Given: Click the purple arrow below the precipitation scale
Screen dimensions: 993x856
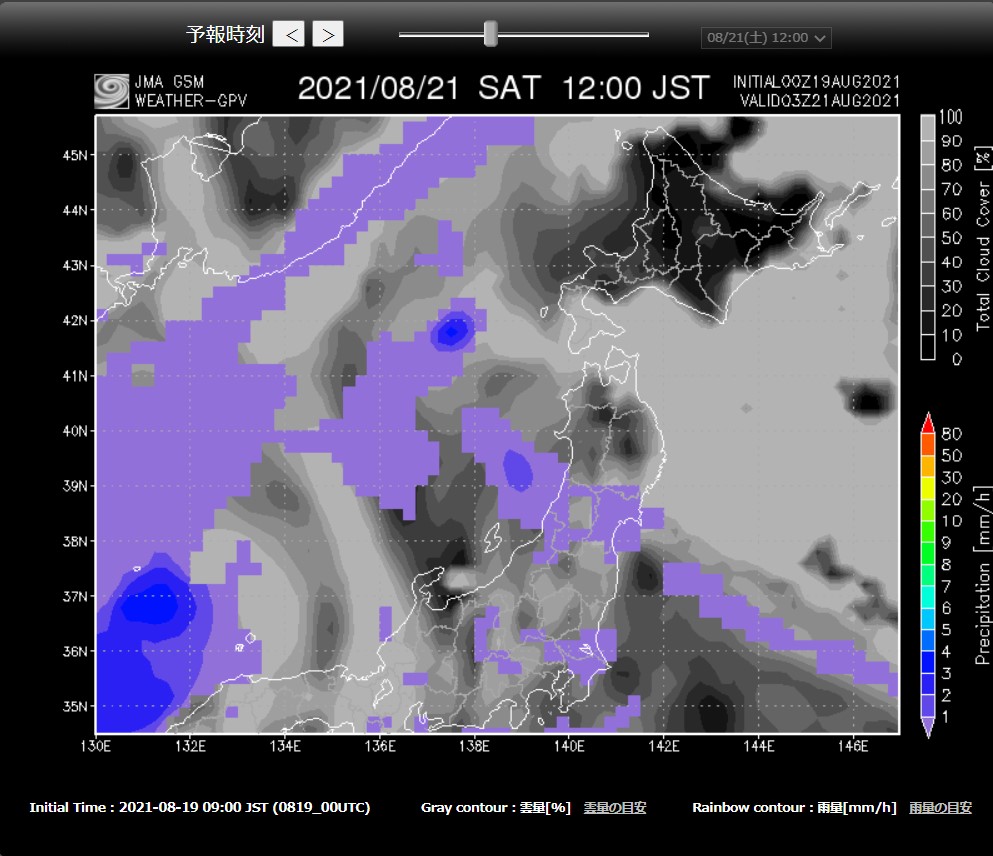Looking at the screenshot, I should [x=927, y=727].
